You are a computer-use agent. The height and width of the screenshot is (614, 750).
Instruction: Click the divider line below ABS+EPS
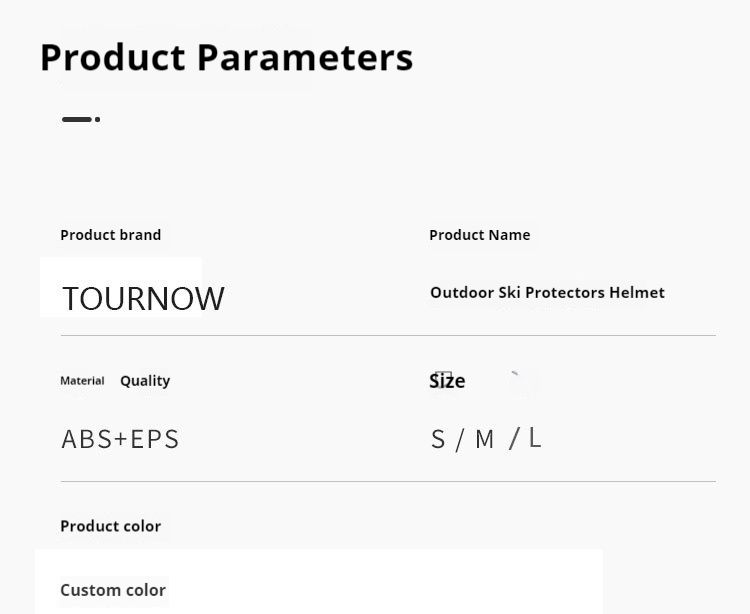388,481
